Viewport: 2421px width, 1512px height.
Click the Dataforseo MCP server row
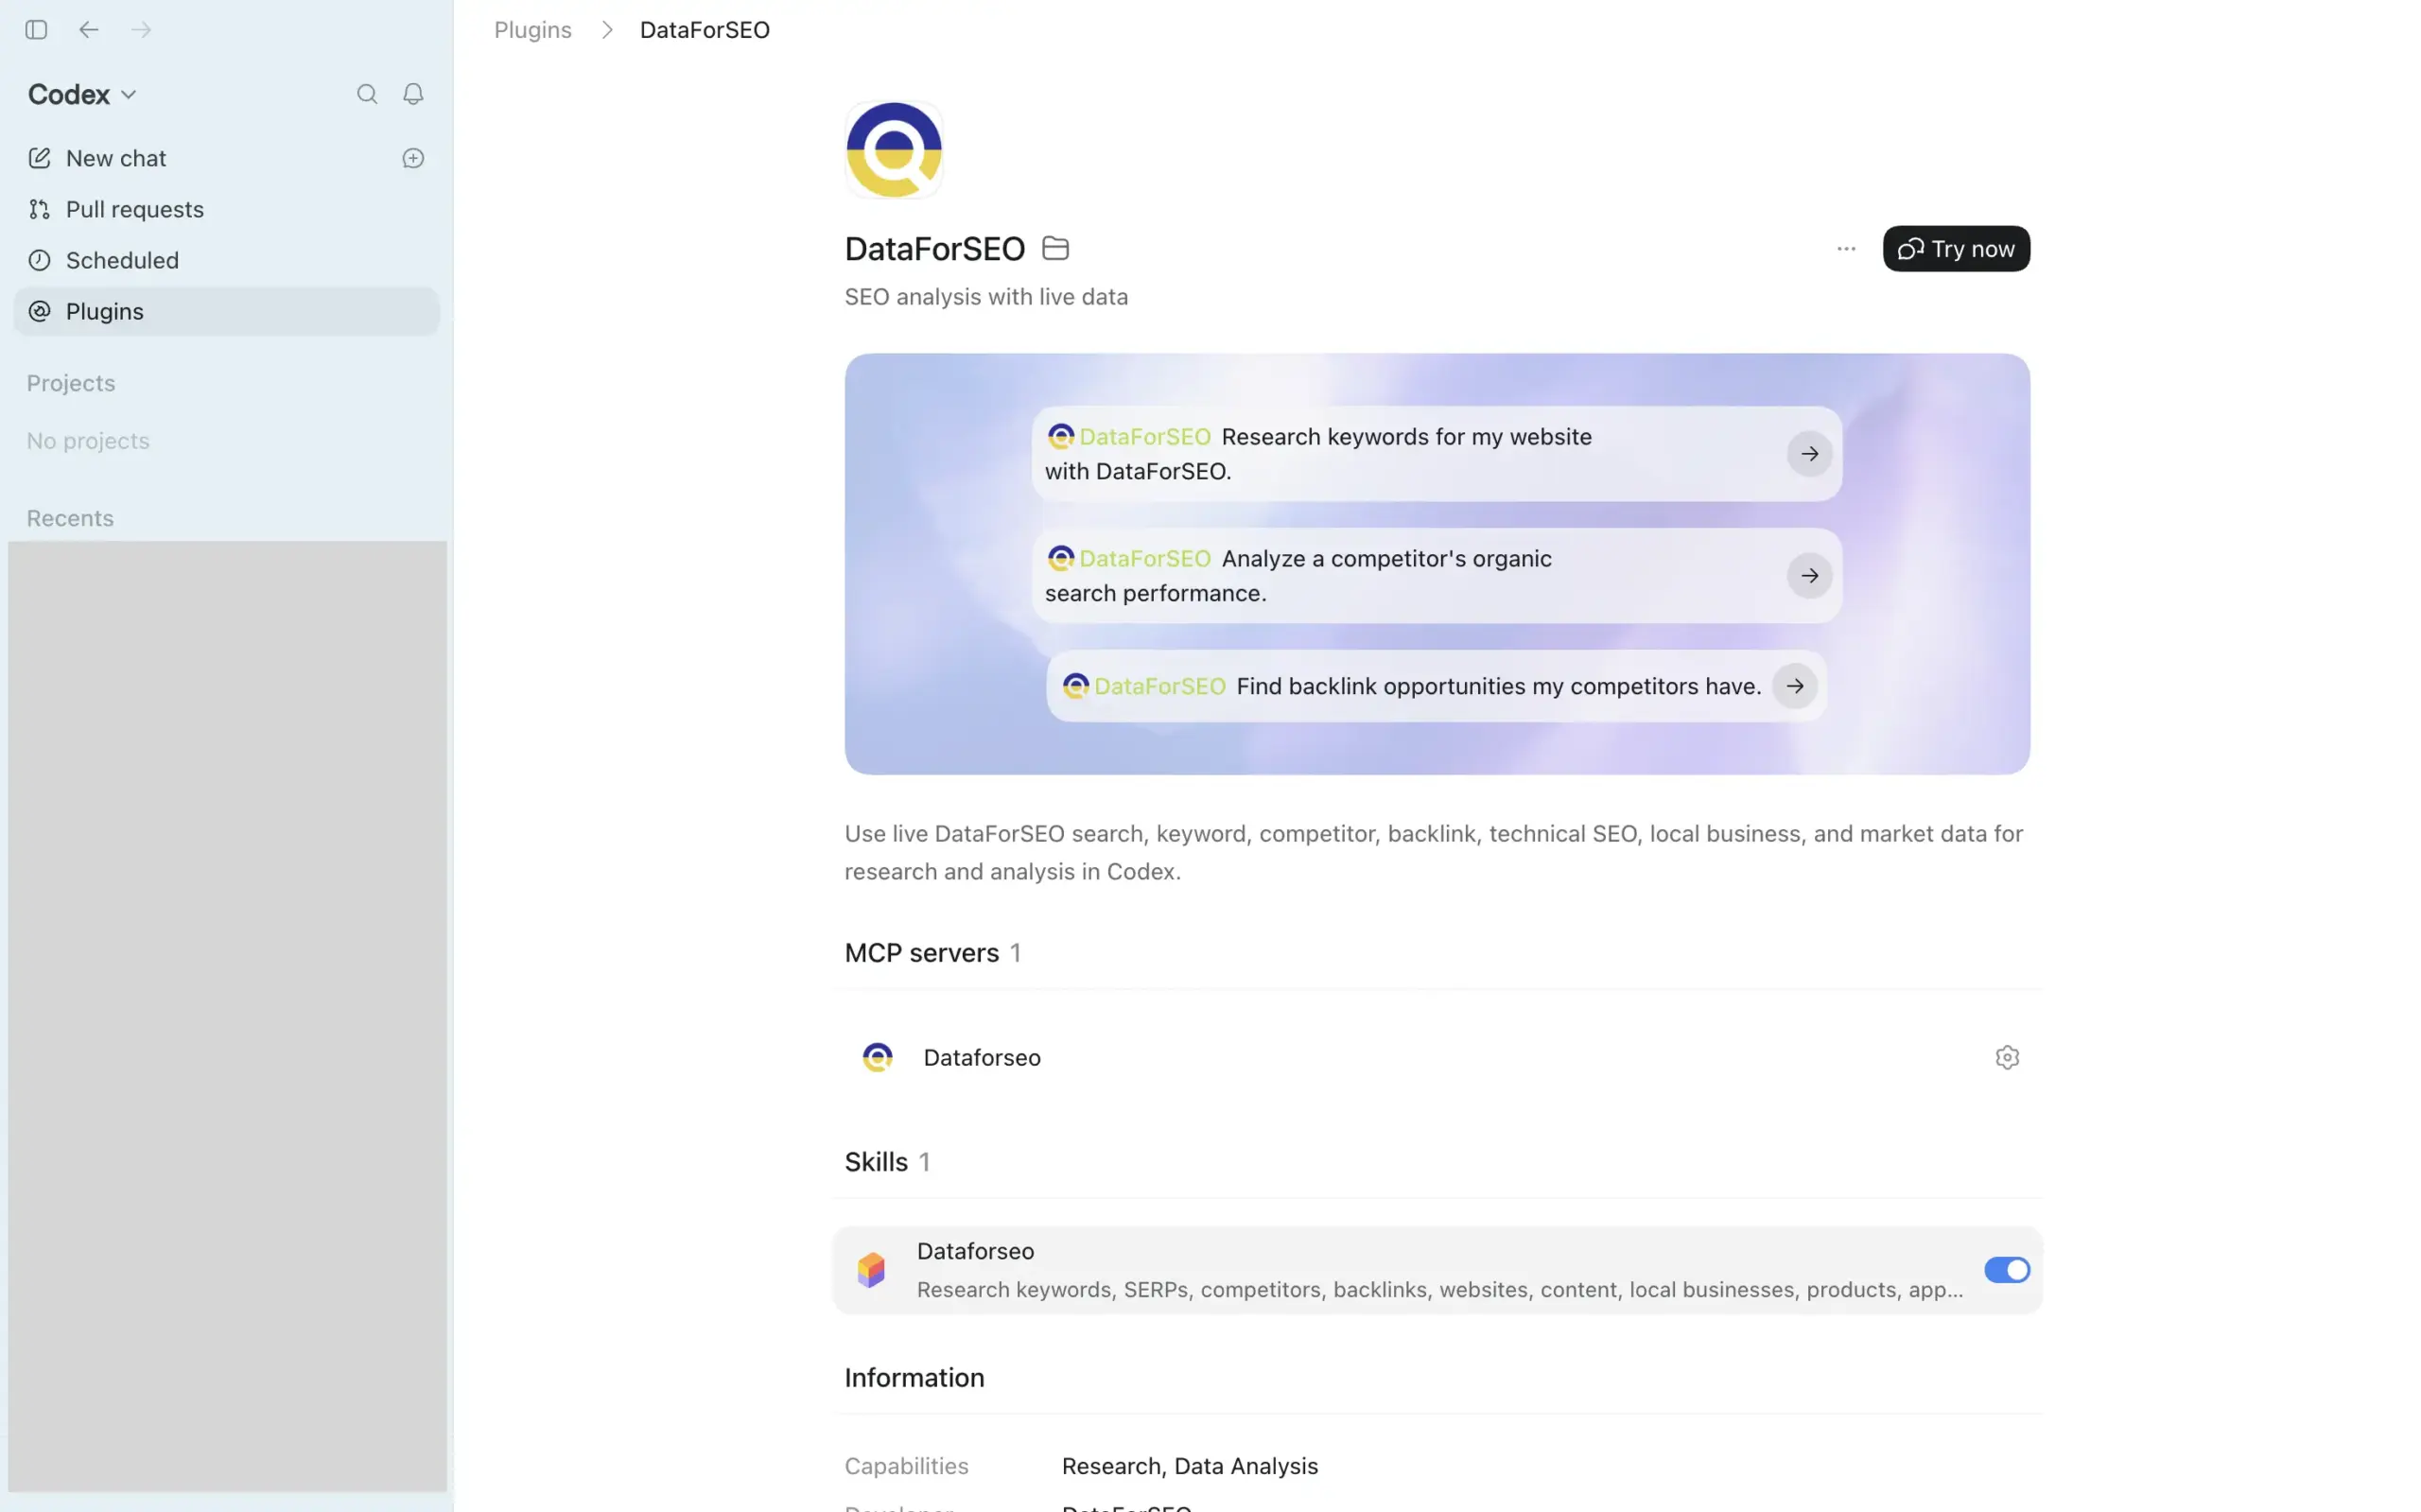pyautogui.click(x=1436, y=1058)
